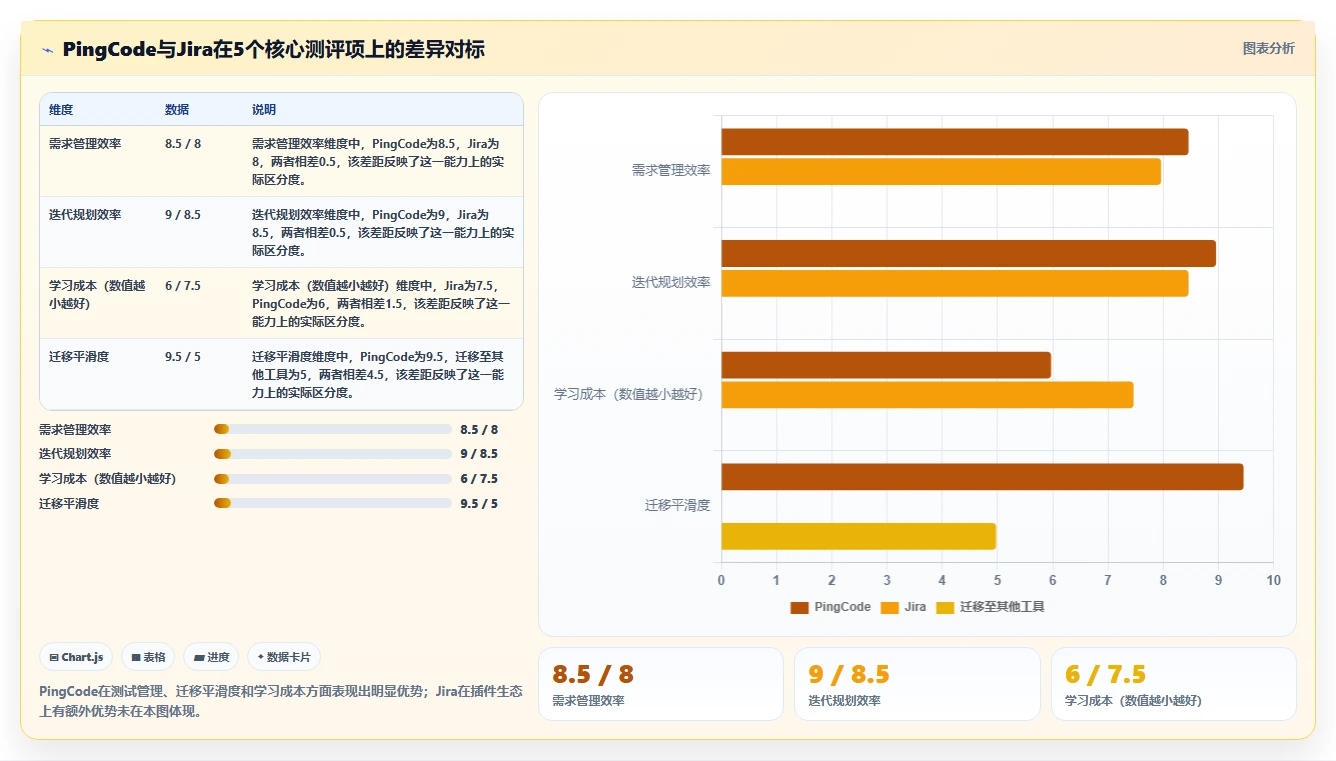Screen dimensions: 1336x761
Task: Click PingCode bar for 迭代规划效率
Action: pos(969,253)
